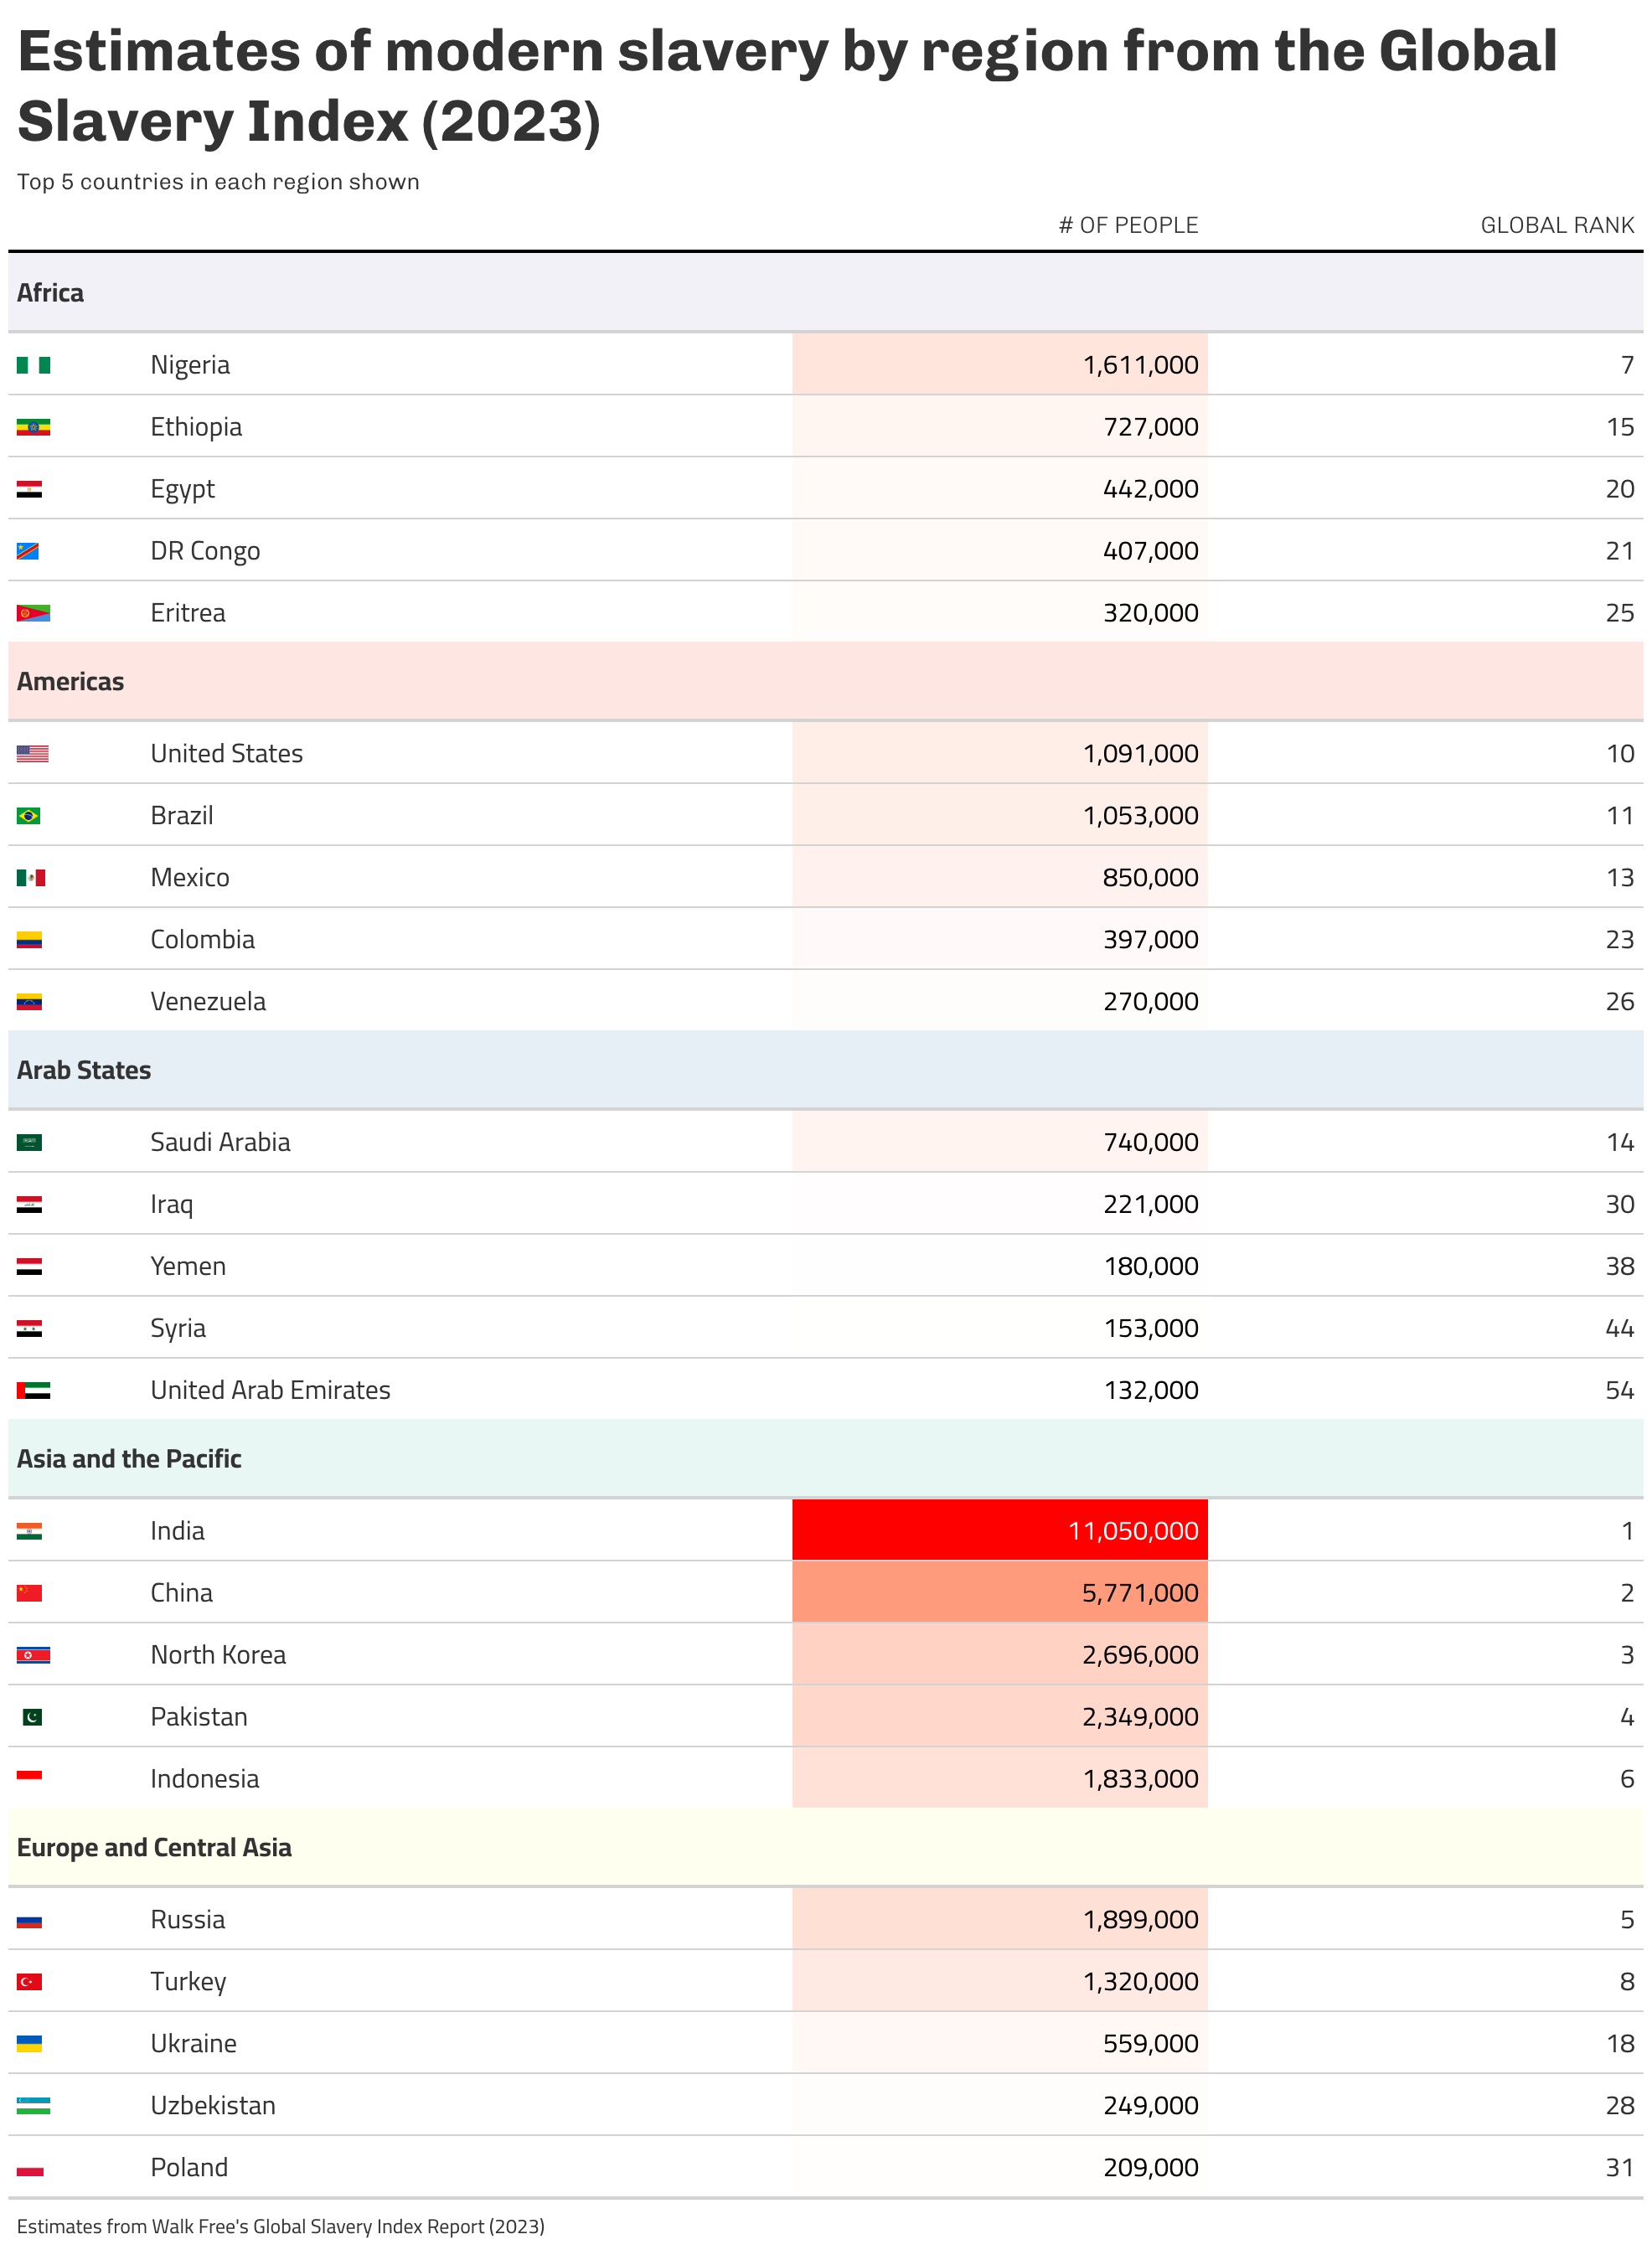This screenshot has width=1652, height=2260.
Task: Click Venezuela's global rank value 26
Action: 1619,1001
